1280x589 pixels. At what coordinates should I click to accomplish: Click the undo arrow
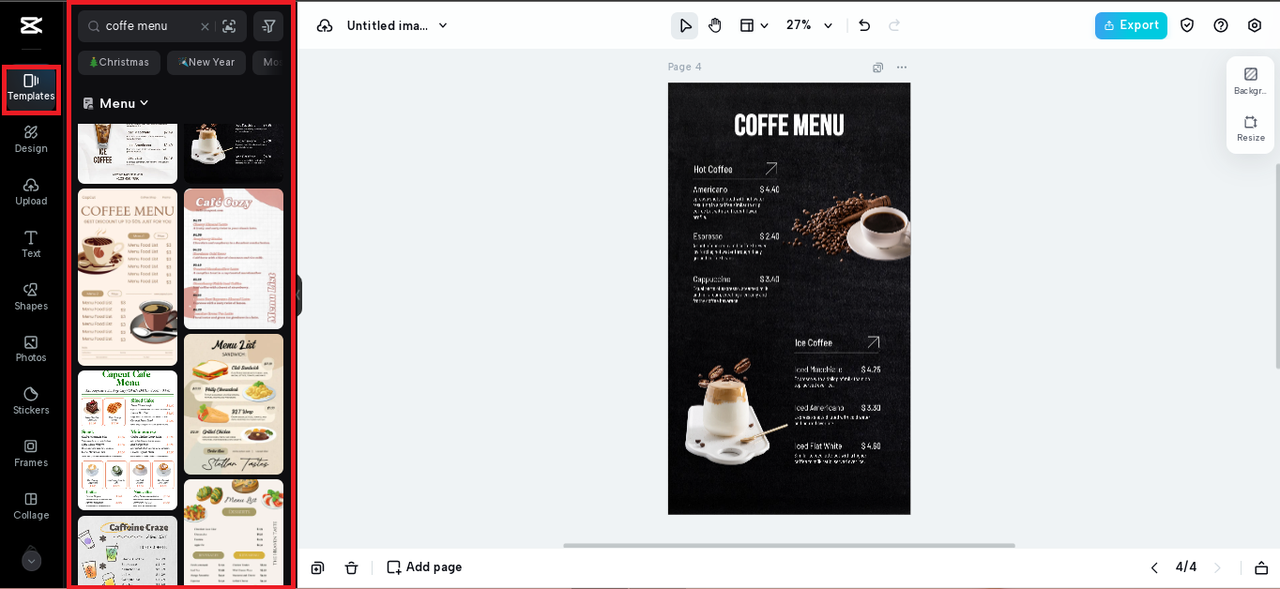tap(864, 26)
